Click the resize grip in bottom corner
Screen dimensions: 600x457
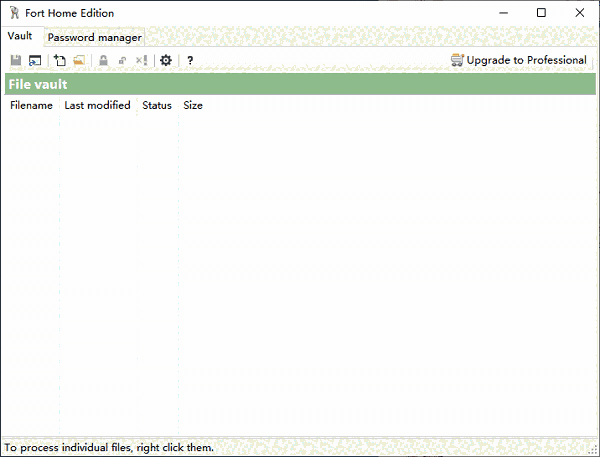pos(594,451)
